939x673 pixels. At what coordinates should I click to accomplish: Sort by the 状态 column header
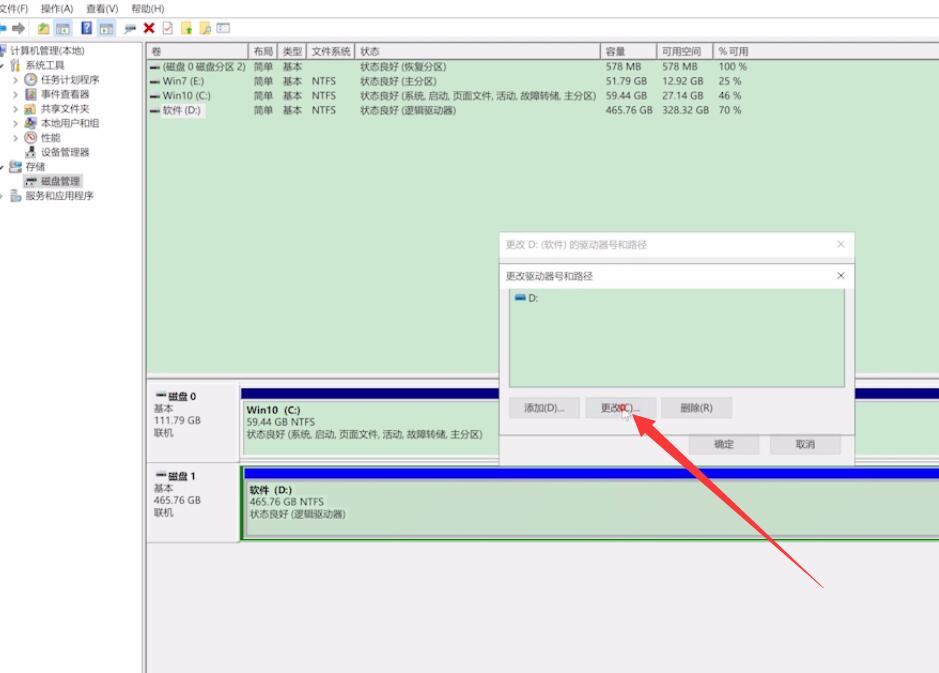pyautogui.click(x=477, y=51)
